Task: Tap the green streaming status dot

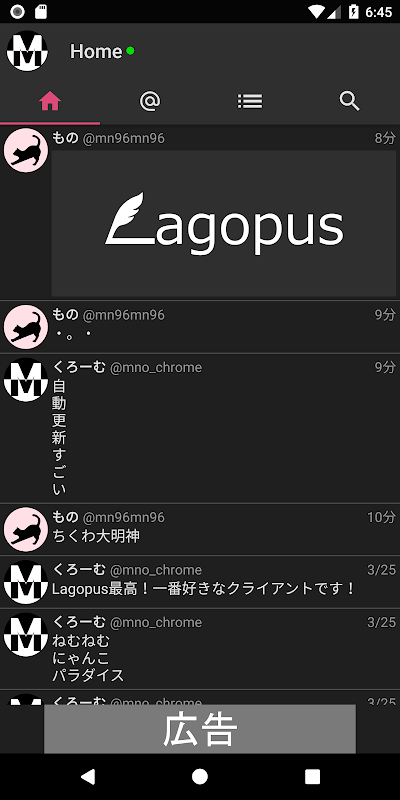Action: (130, 51)
